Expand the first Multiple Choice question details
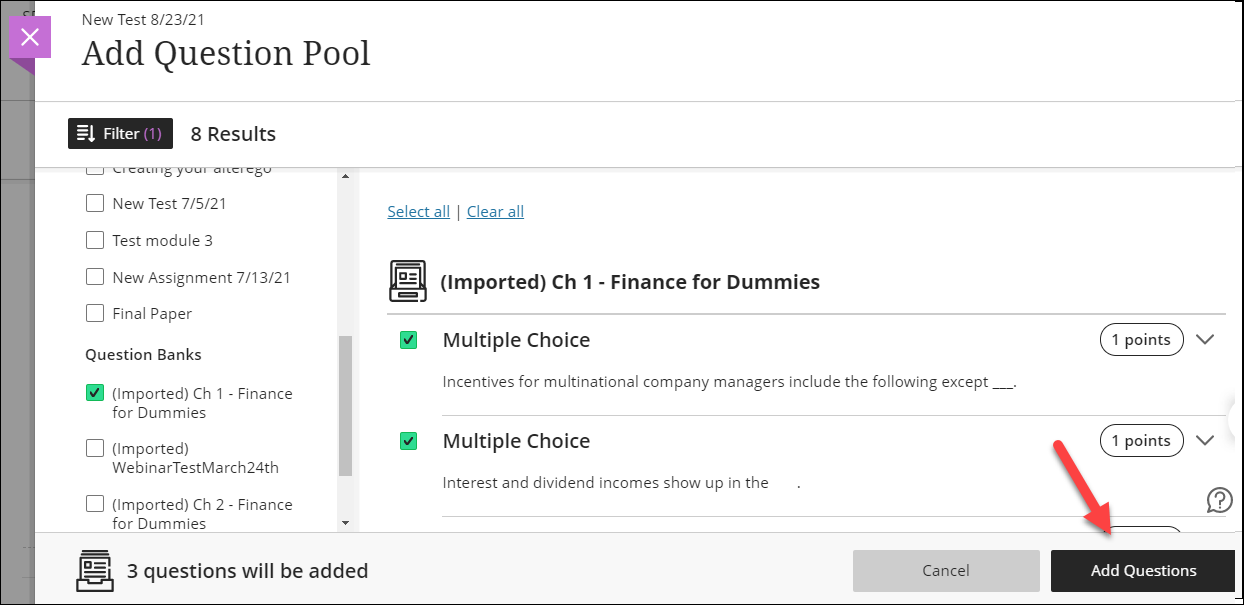 pyautogui.click(x=1205, y=340)
